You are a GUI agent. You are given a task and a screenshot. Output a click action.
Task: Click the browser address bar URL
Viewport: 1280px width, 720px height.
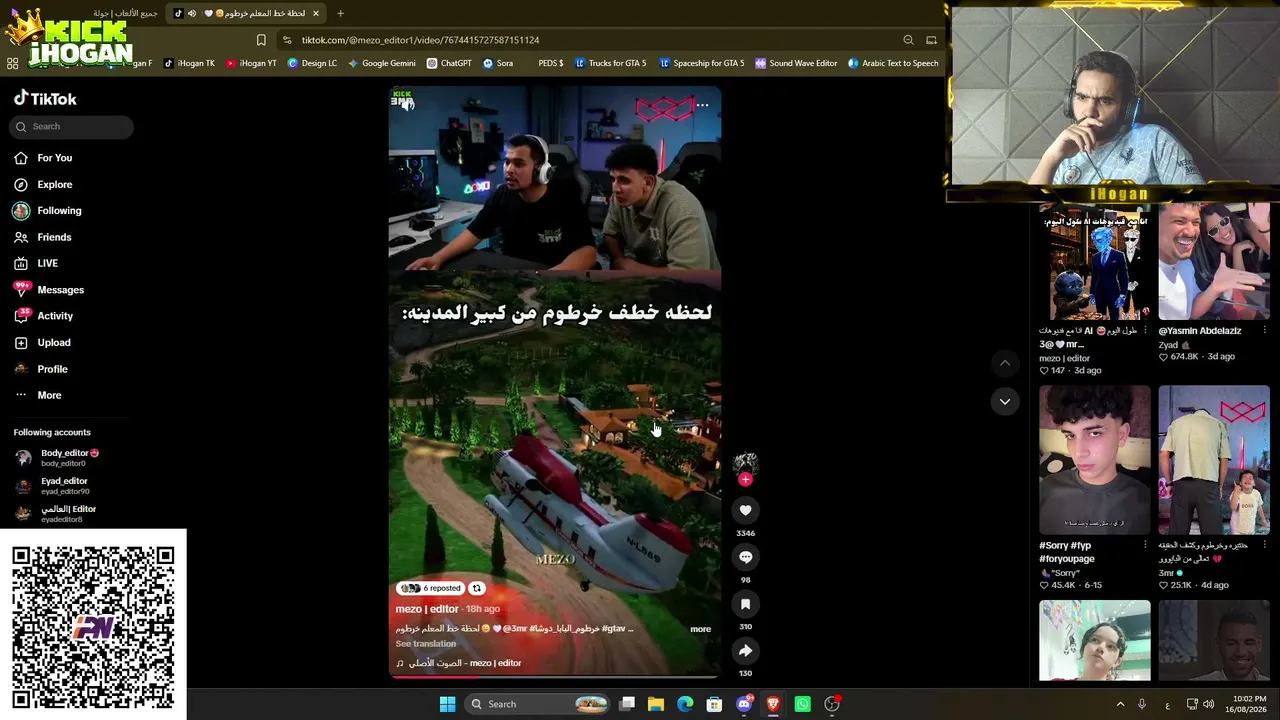[421, 40]
